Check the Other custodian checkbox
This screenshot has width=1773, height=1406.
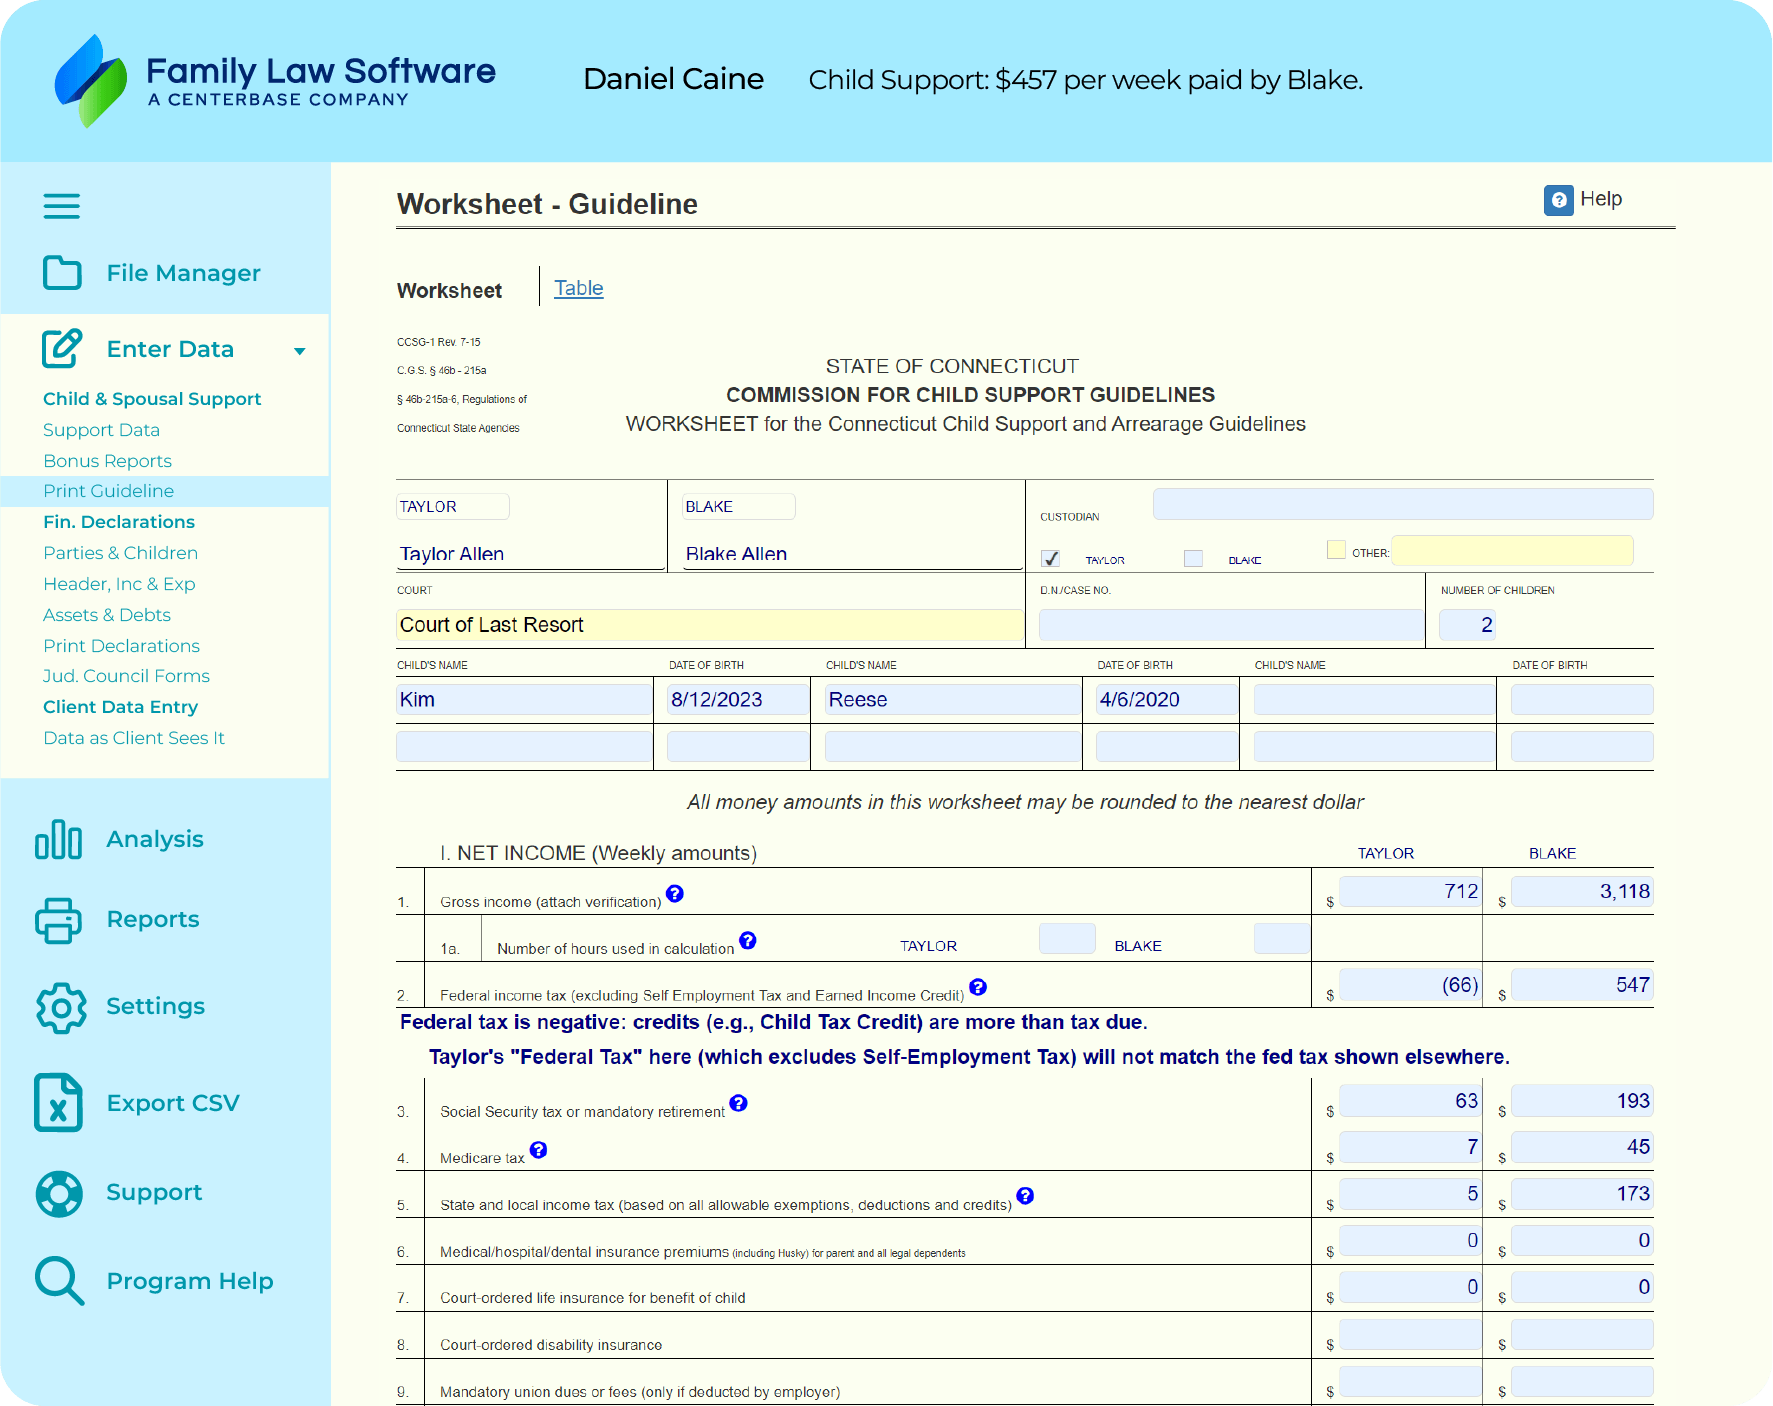(1336, 550)
